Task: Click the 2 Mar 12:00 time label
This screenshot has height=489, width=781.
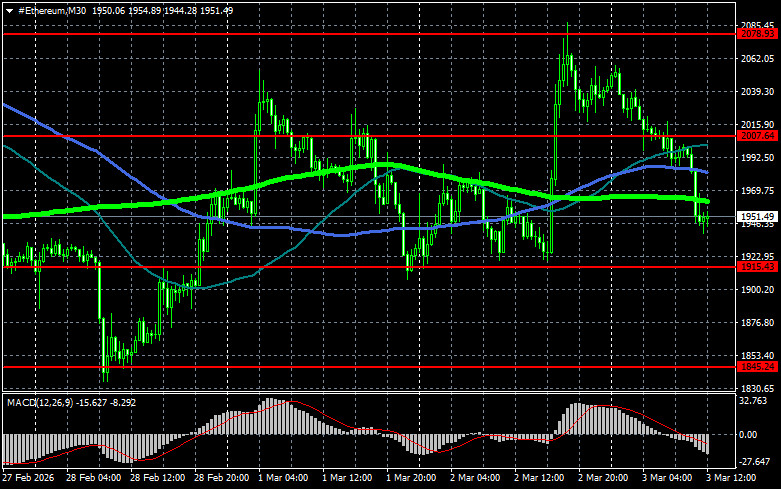Action: 539,478
